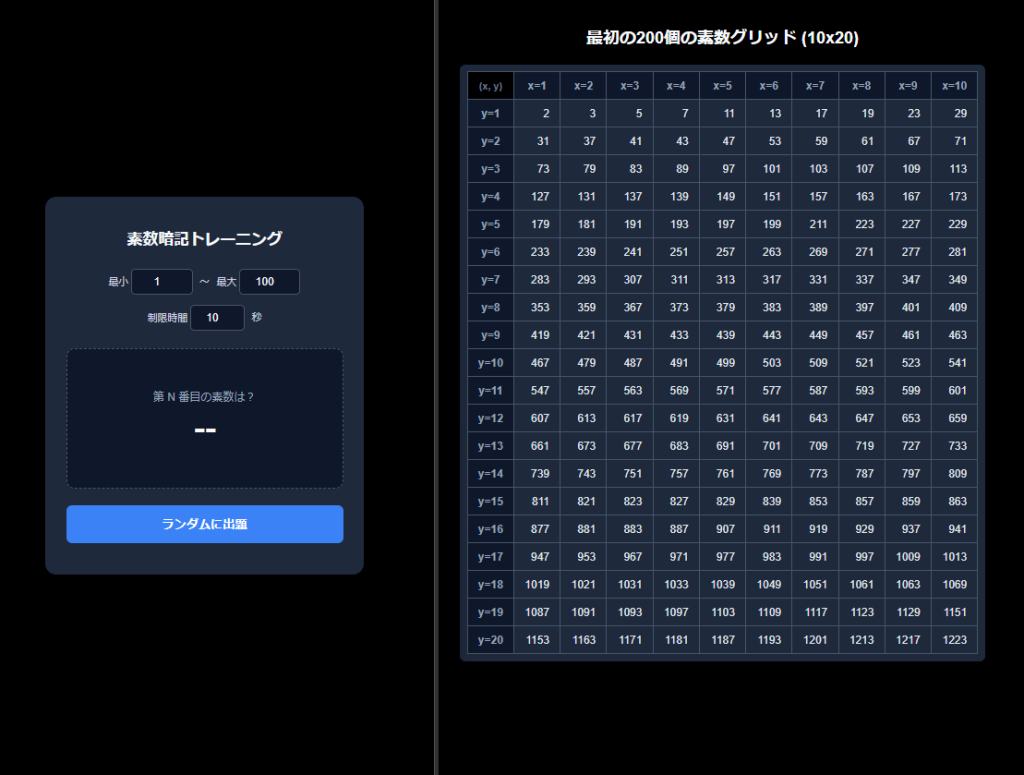Viewport: 1024px width, 775px height.
Task: Click the 最初の200個の素数グリッド title
Action: pyautogui.click(x=722, y=38)
